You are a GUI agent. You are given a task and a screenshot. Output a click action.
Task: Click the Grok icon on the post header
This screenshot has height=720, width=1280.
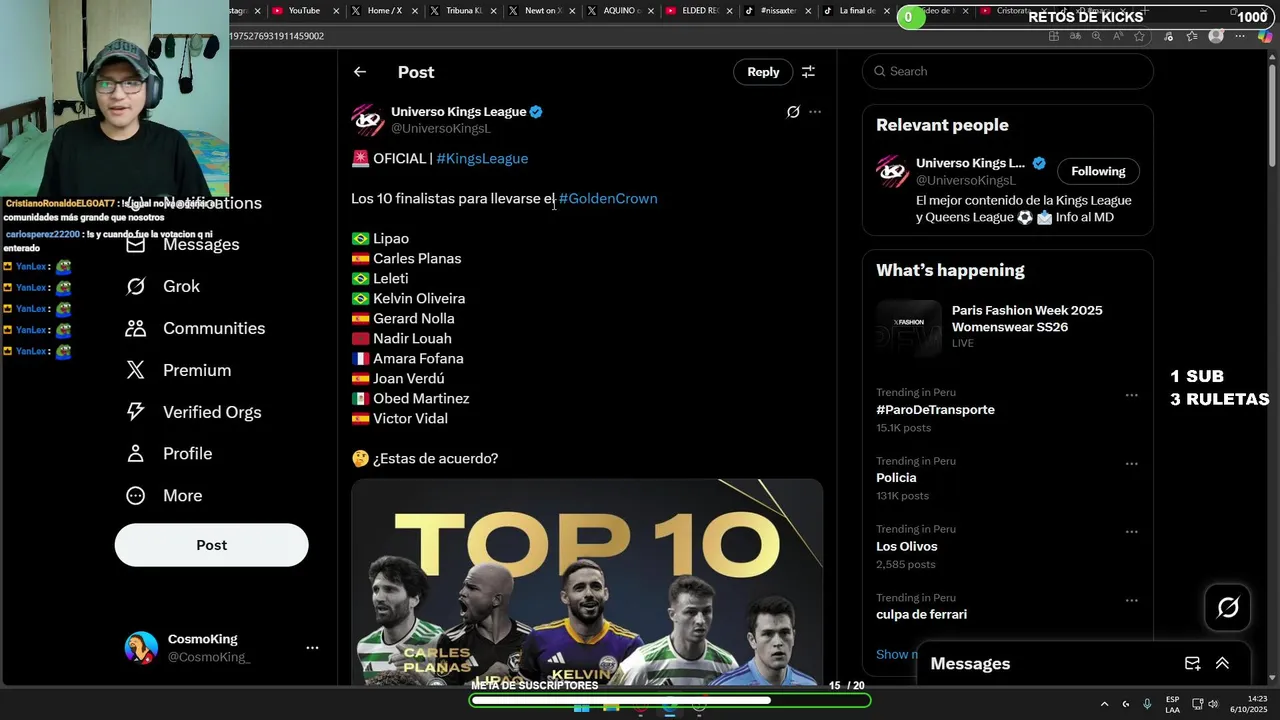[x=793, y=112]
